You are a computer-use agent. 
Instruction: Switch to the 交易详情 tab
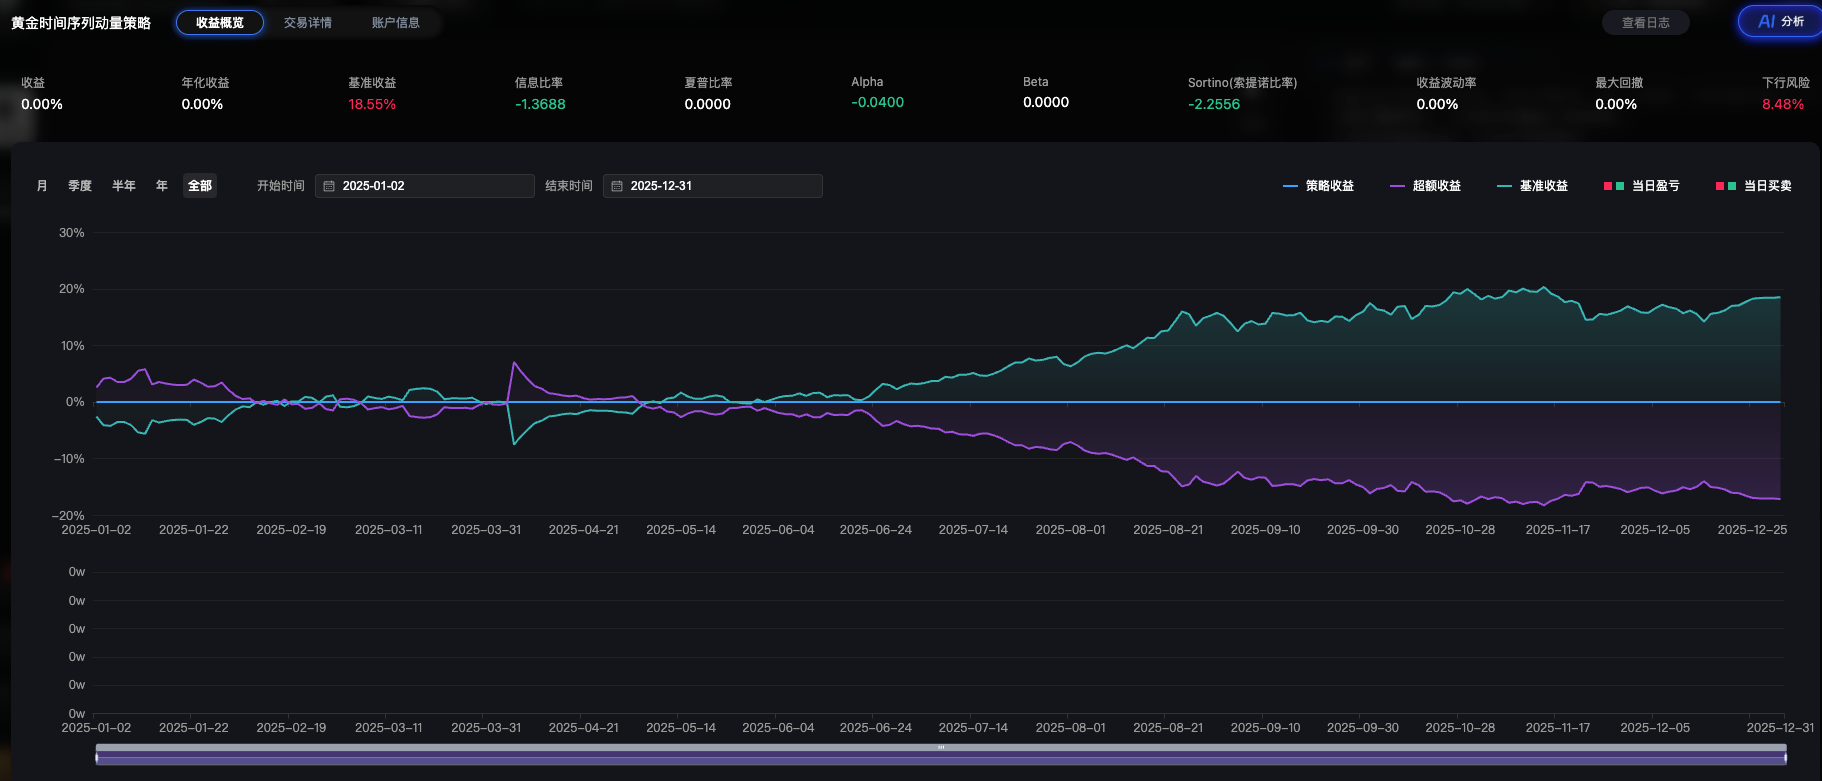coord(308,22)
